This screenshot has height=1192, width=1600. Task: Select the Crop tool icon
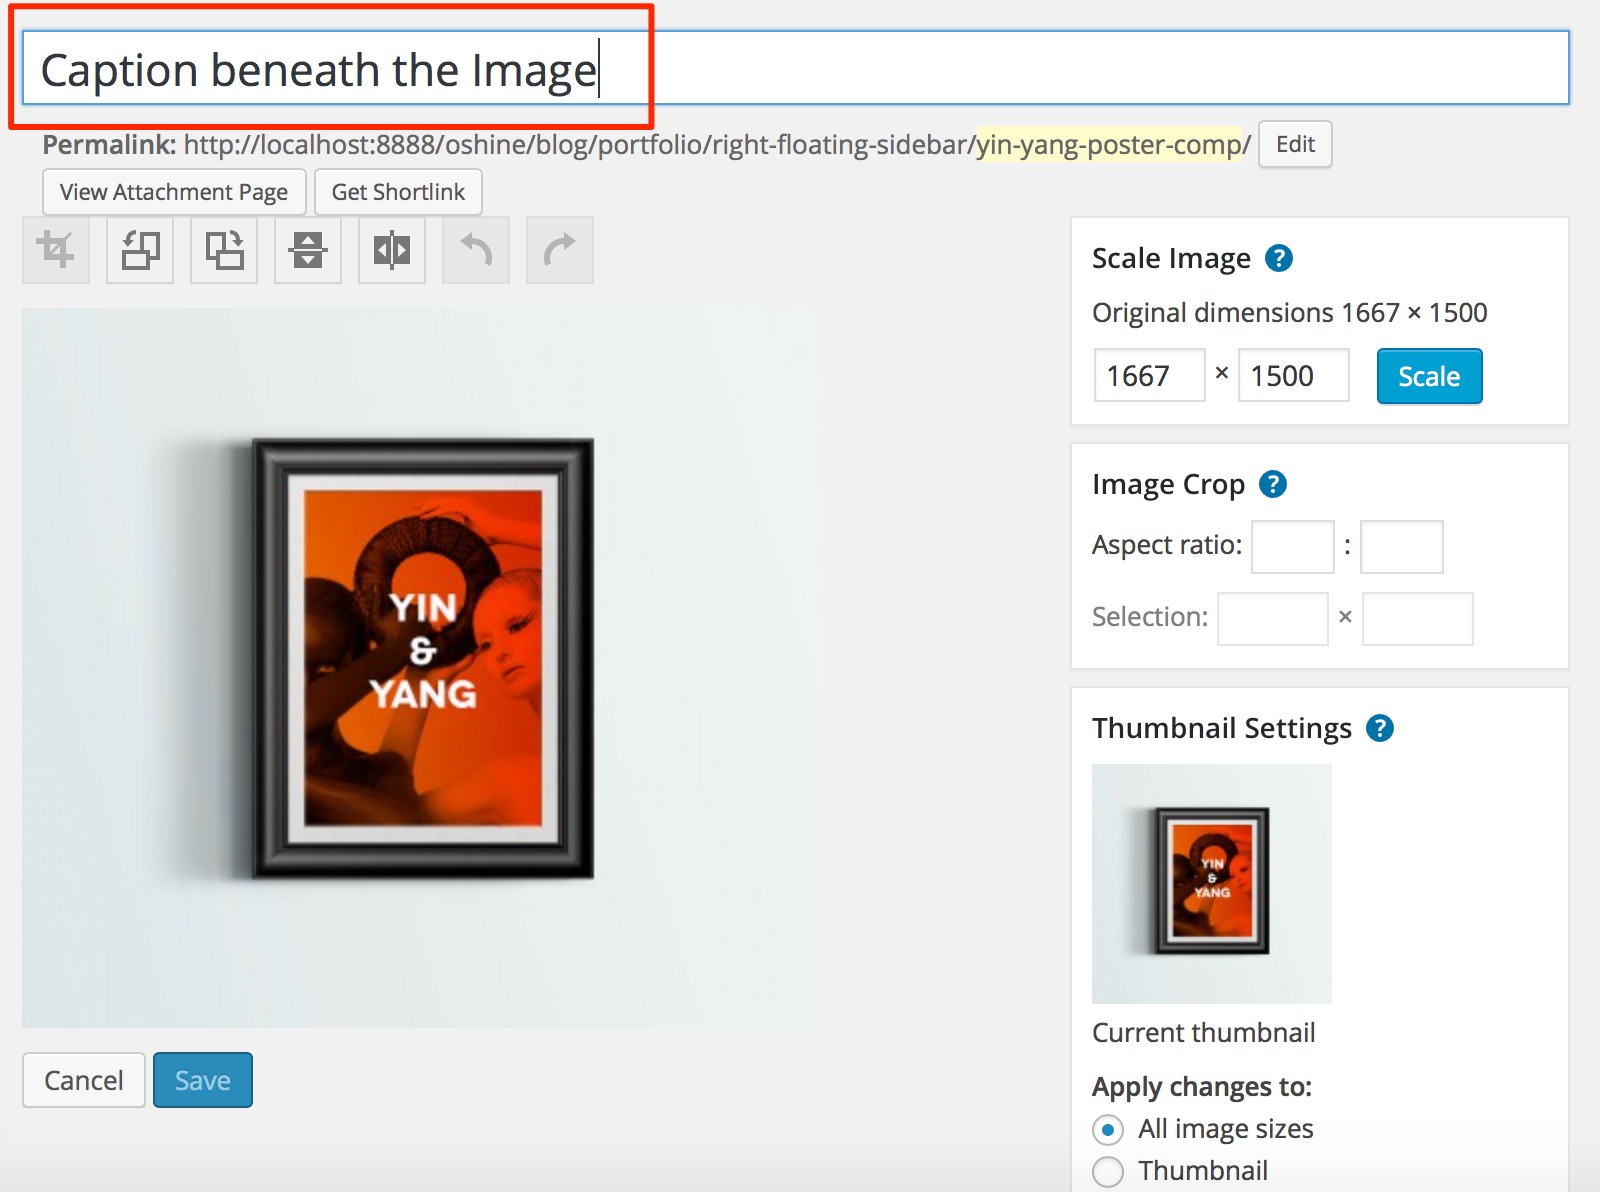[56, 250]
